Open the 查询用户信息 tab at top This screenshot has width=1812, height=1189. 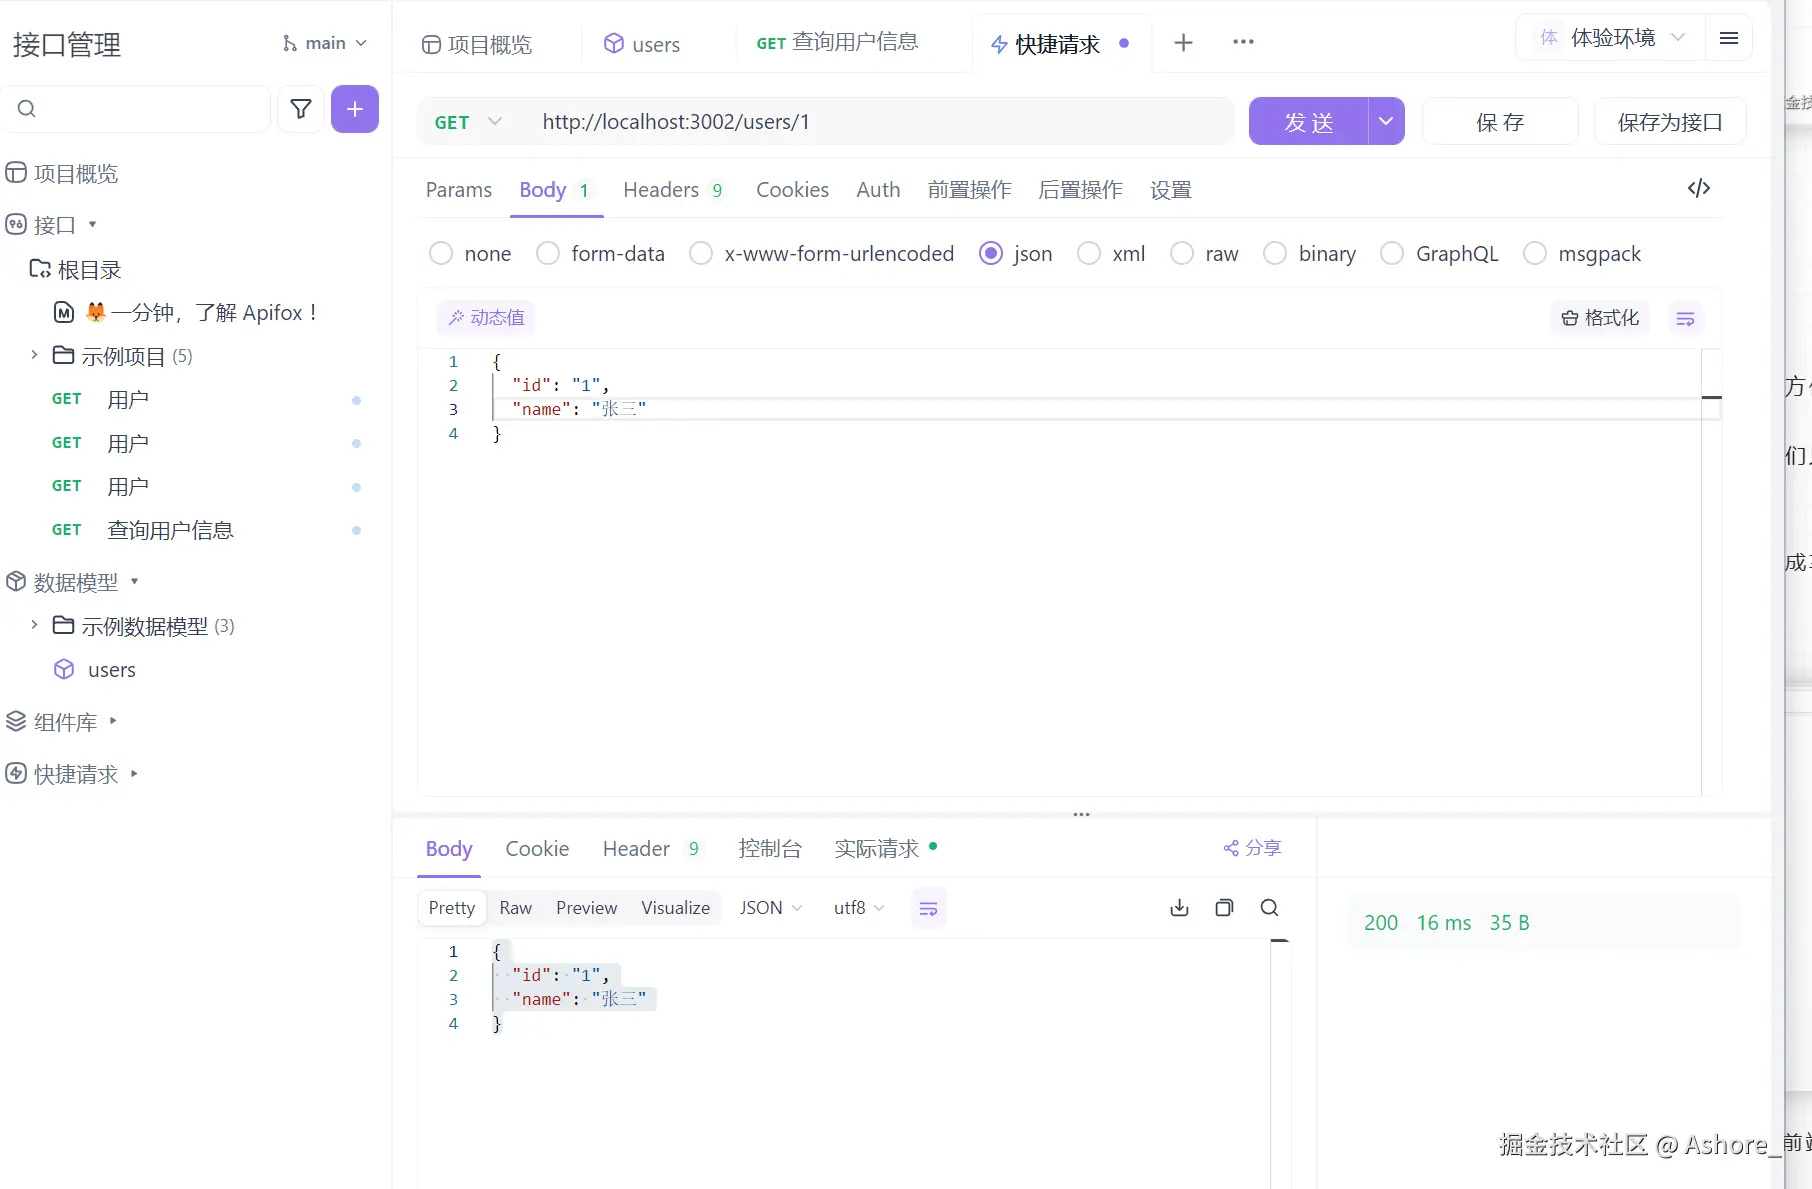point(837,43)
